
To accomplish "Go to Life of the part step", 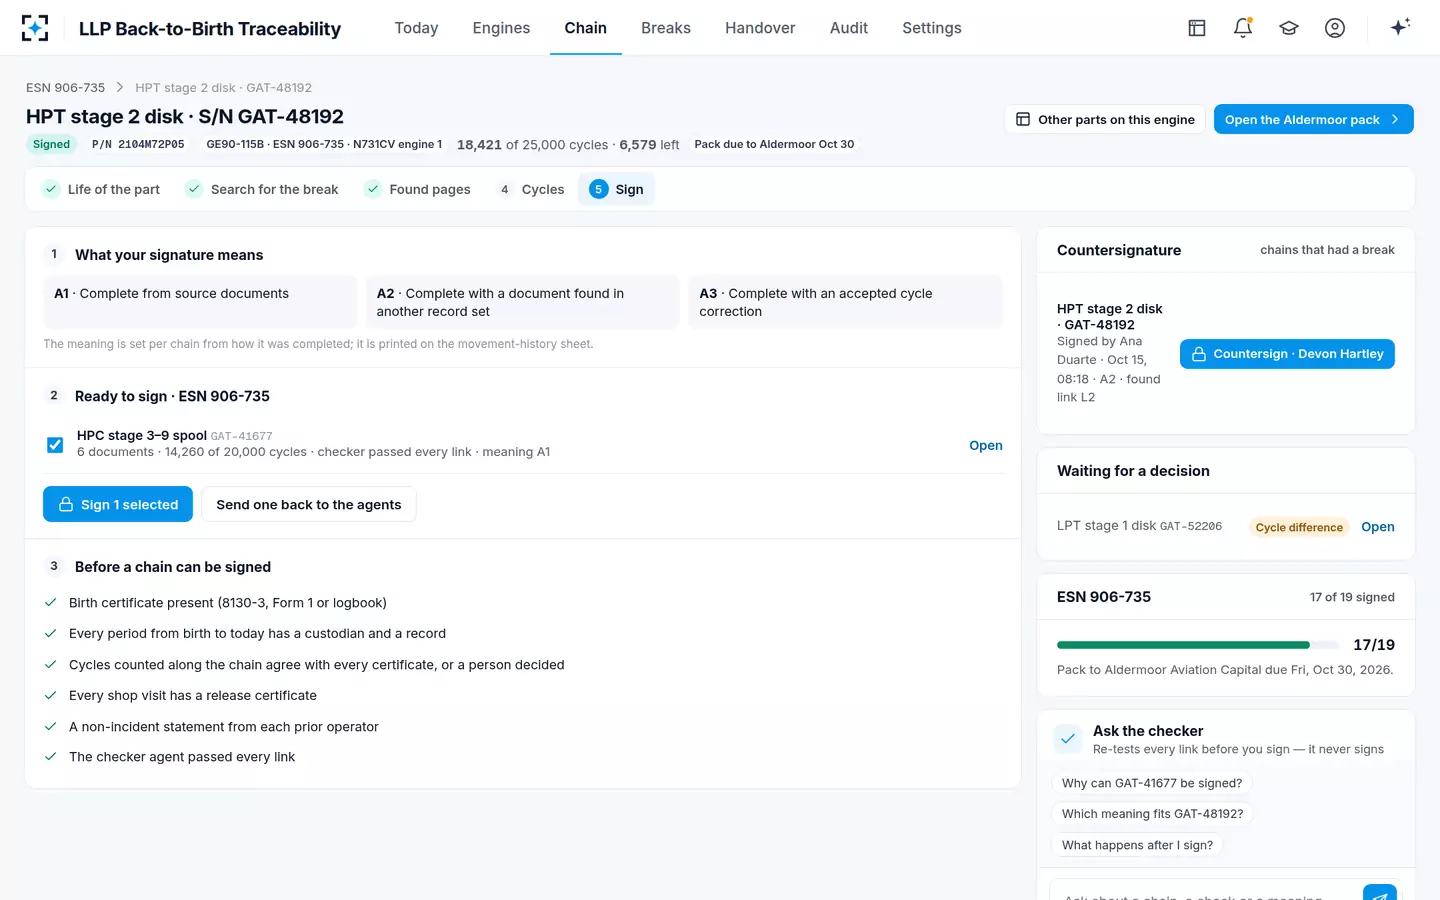I will 102,189.
